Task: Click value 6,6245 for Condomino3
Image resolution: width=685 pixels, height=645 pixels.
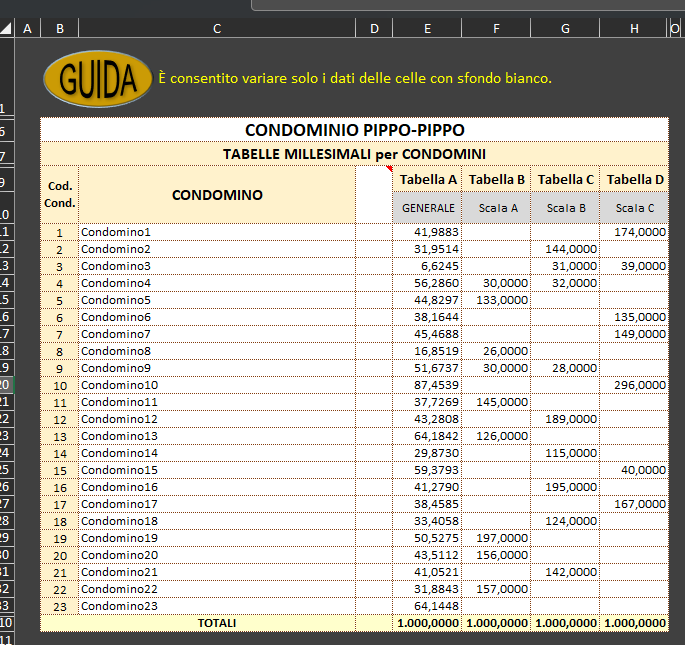Action: pos(427,266)
